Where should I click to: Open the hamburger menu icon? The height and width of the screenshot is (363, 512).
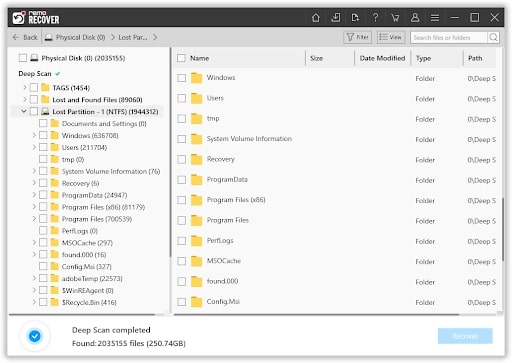[x=435, y=17]
